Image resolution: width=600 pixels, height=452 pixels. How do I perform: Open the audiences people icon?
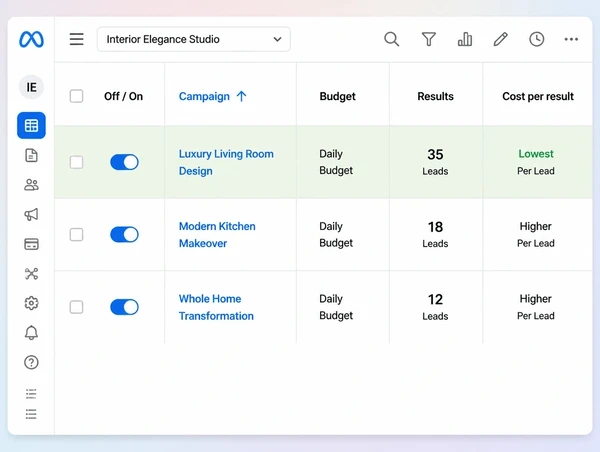31,185
